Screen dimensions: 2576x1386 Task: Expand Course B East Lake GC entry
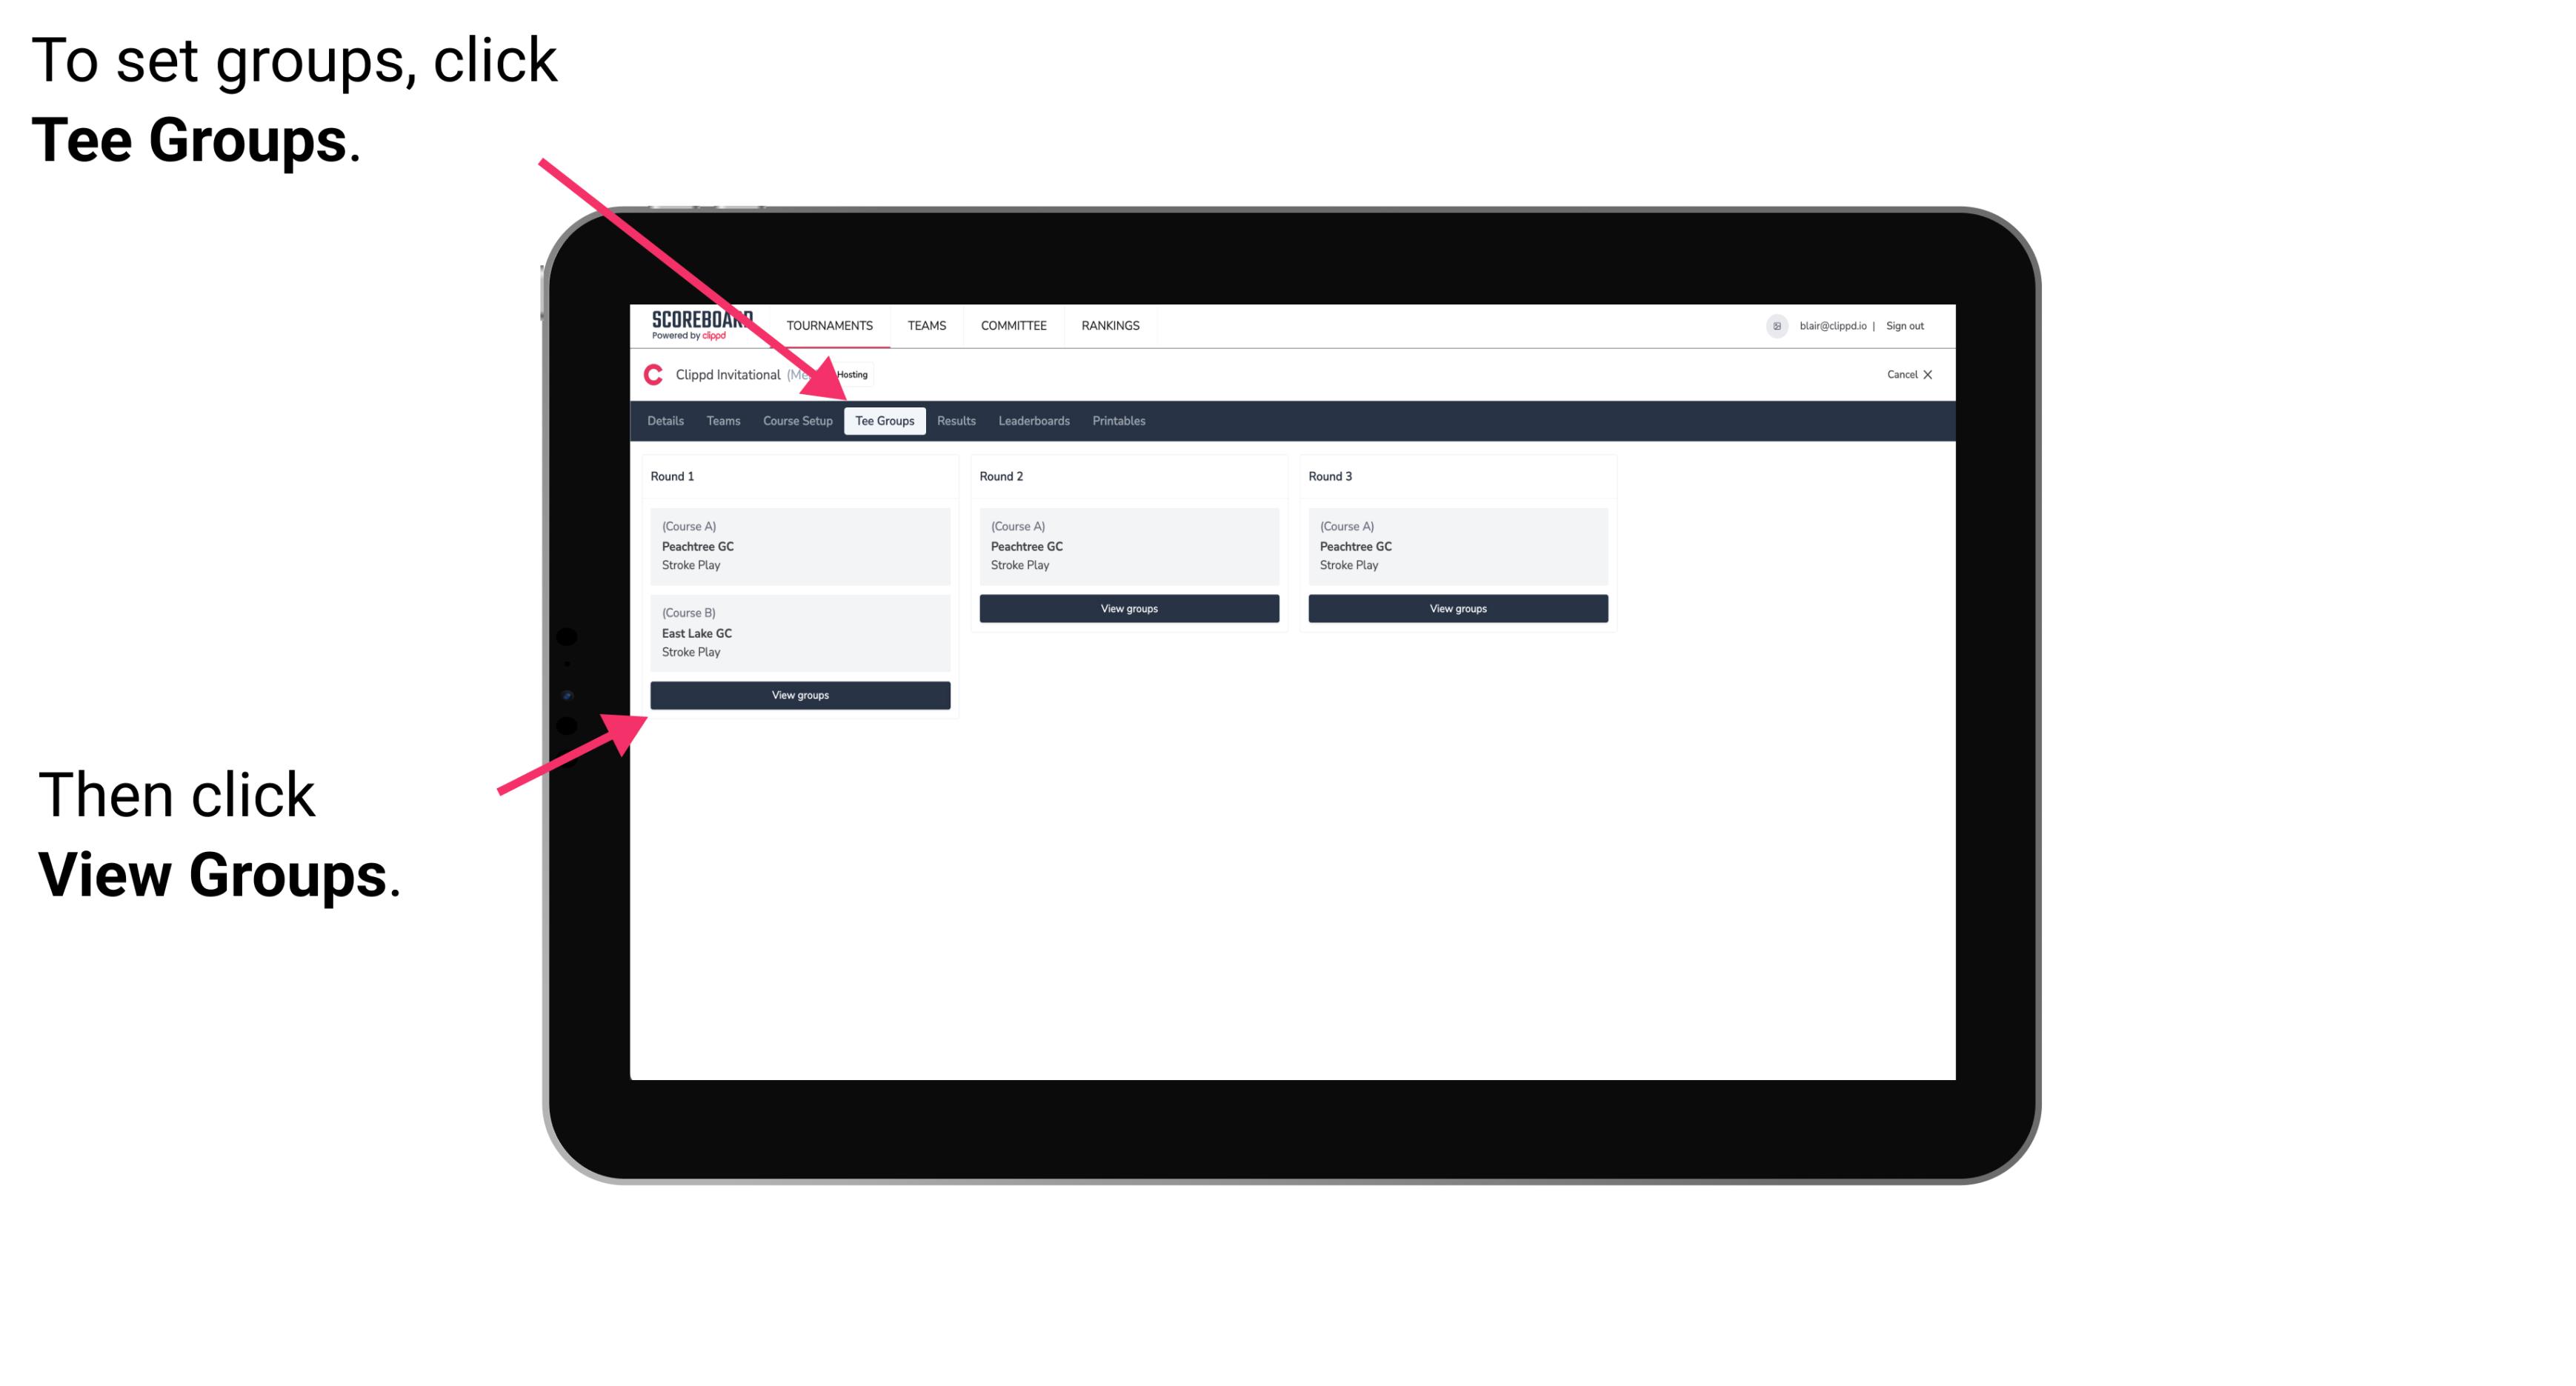tap(801, 632)
